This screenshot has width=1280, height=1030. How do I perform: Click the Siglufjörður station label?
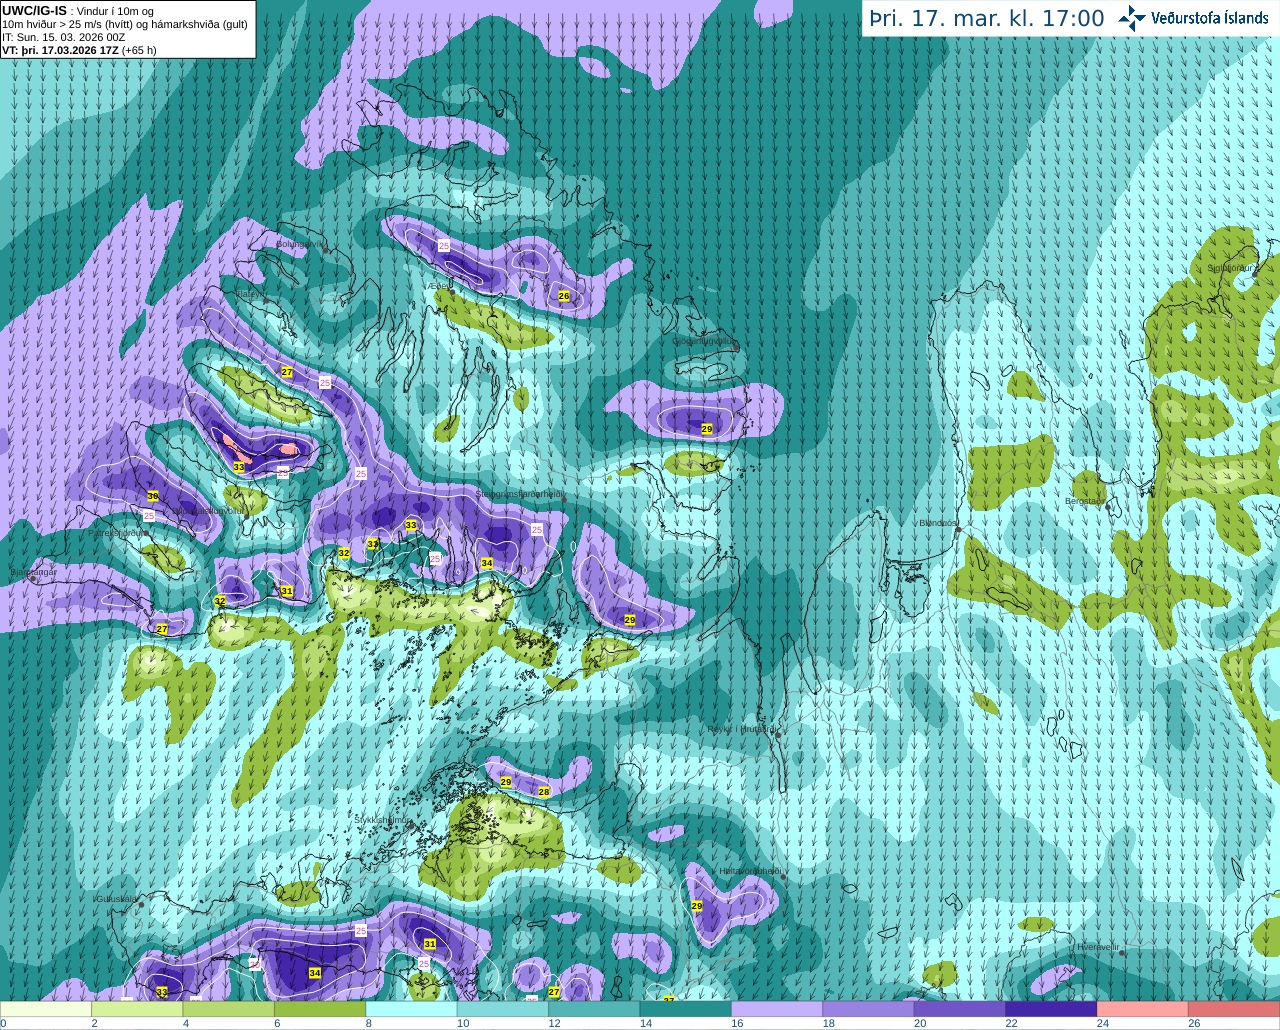coord(1231,268)
